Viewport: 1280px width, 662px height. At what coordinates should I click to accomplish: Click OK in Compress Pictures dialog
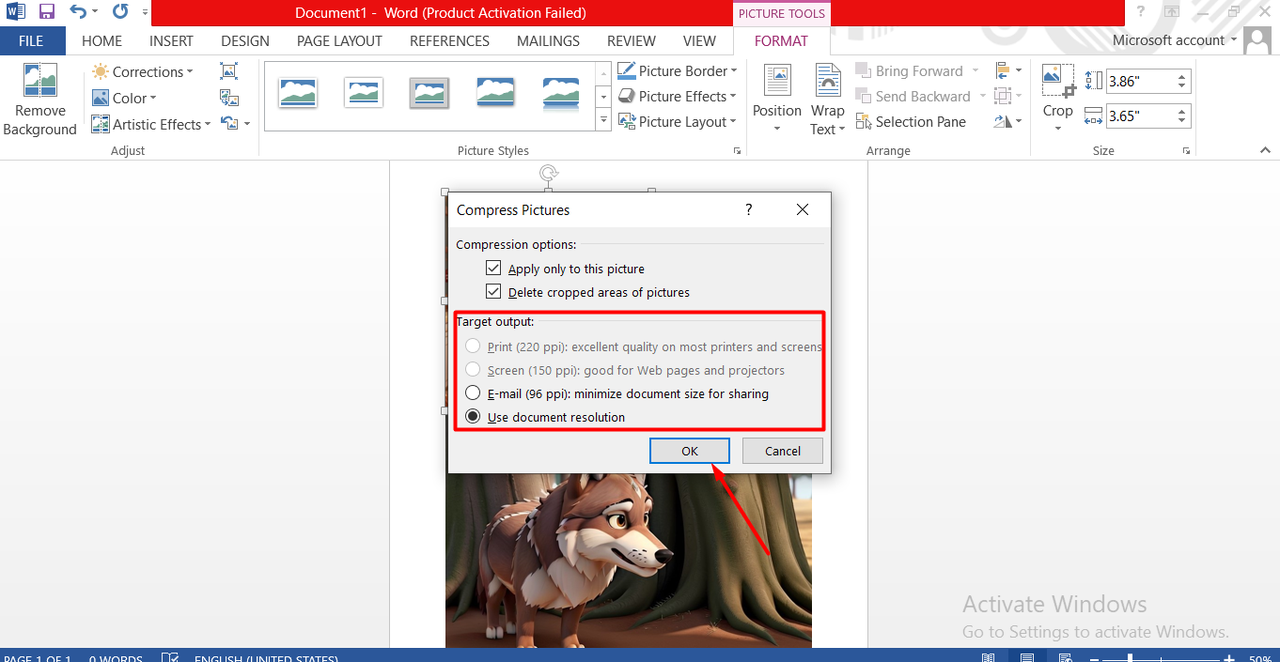690,451
